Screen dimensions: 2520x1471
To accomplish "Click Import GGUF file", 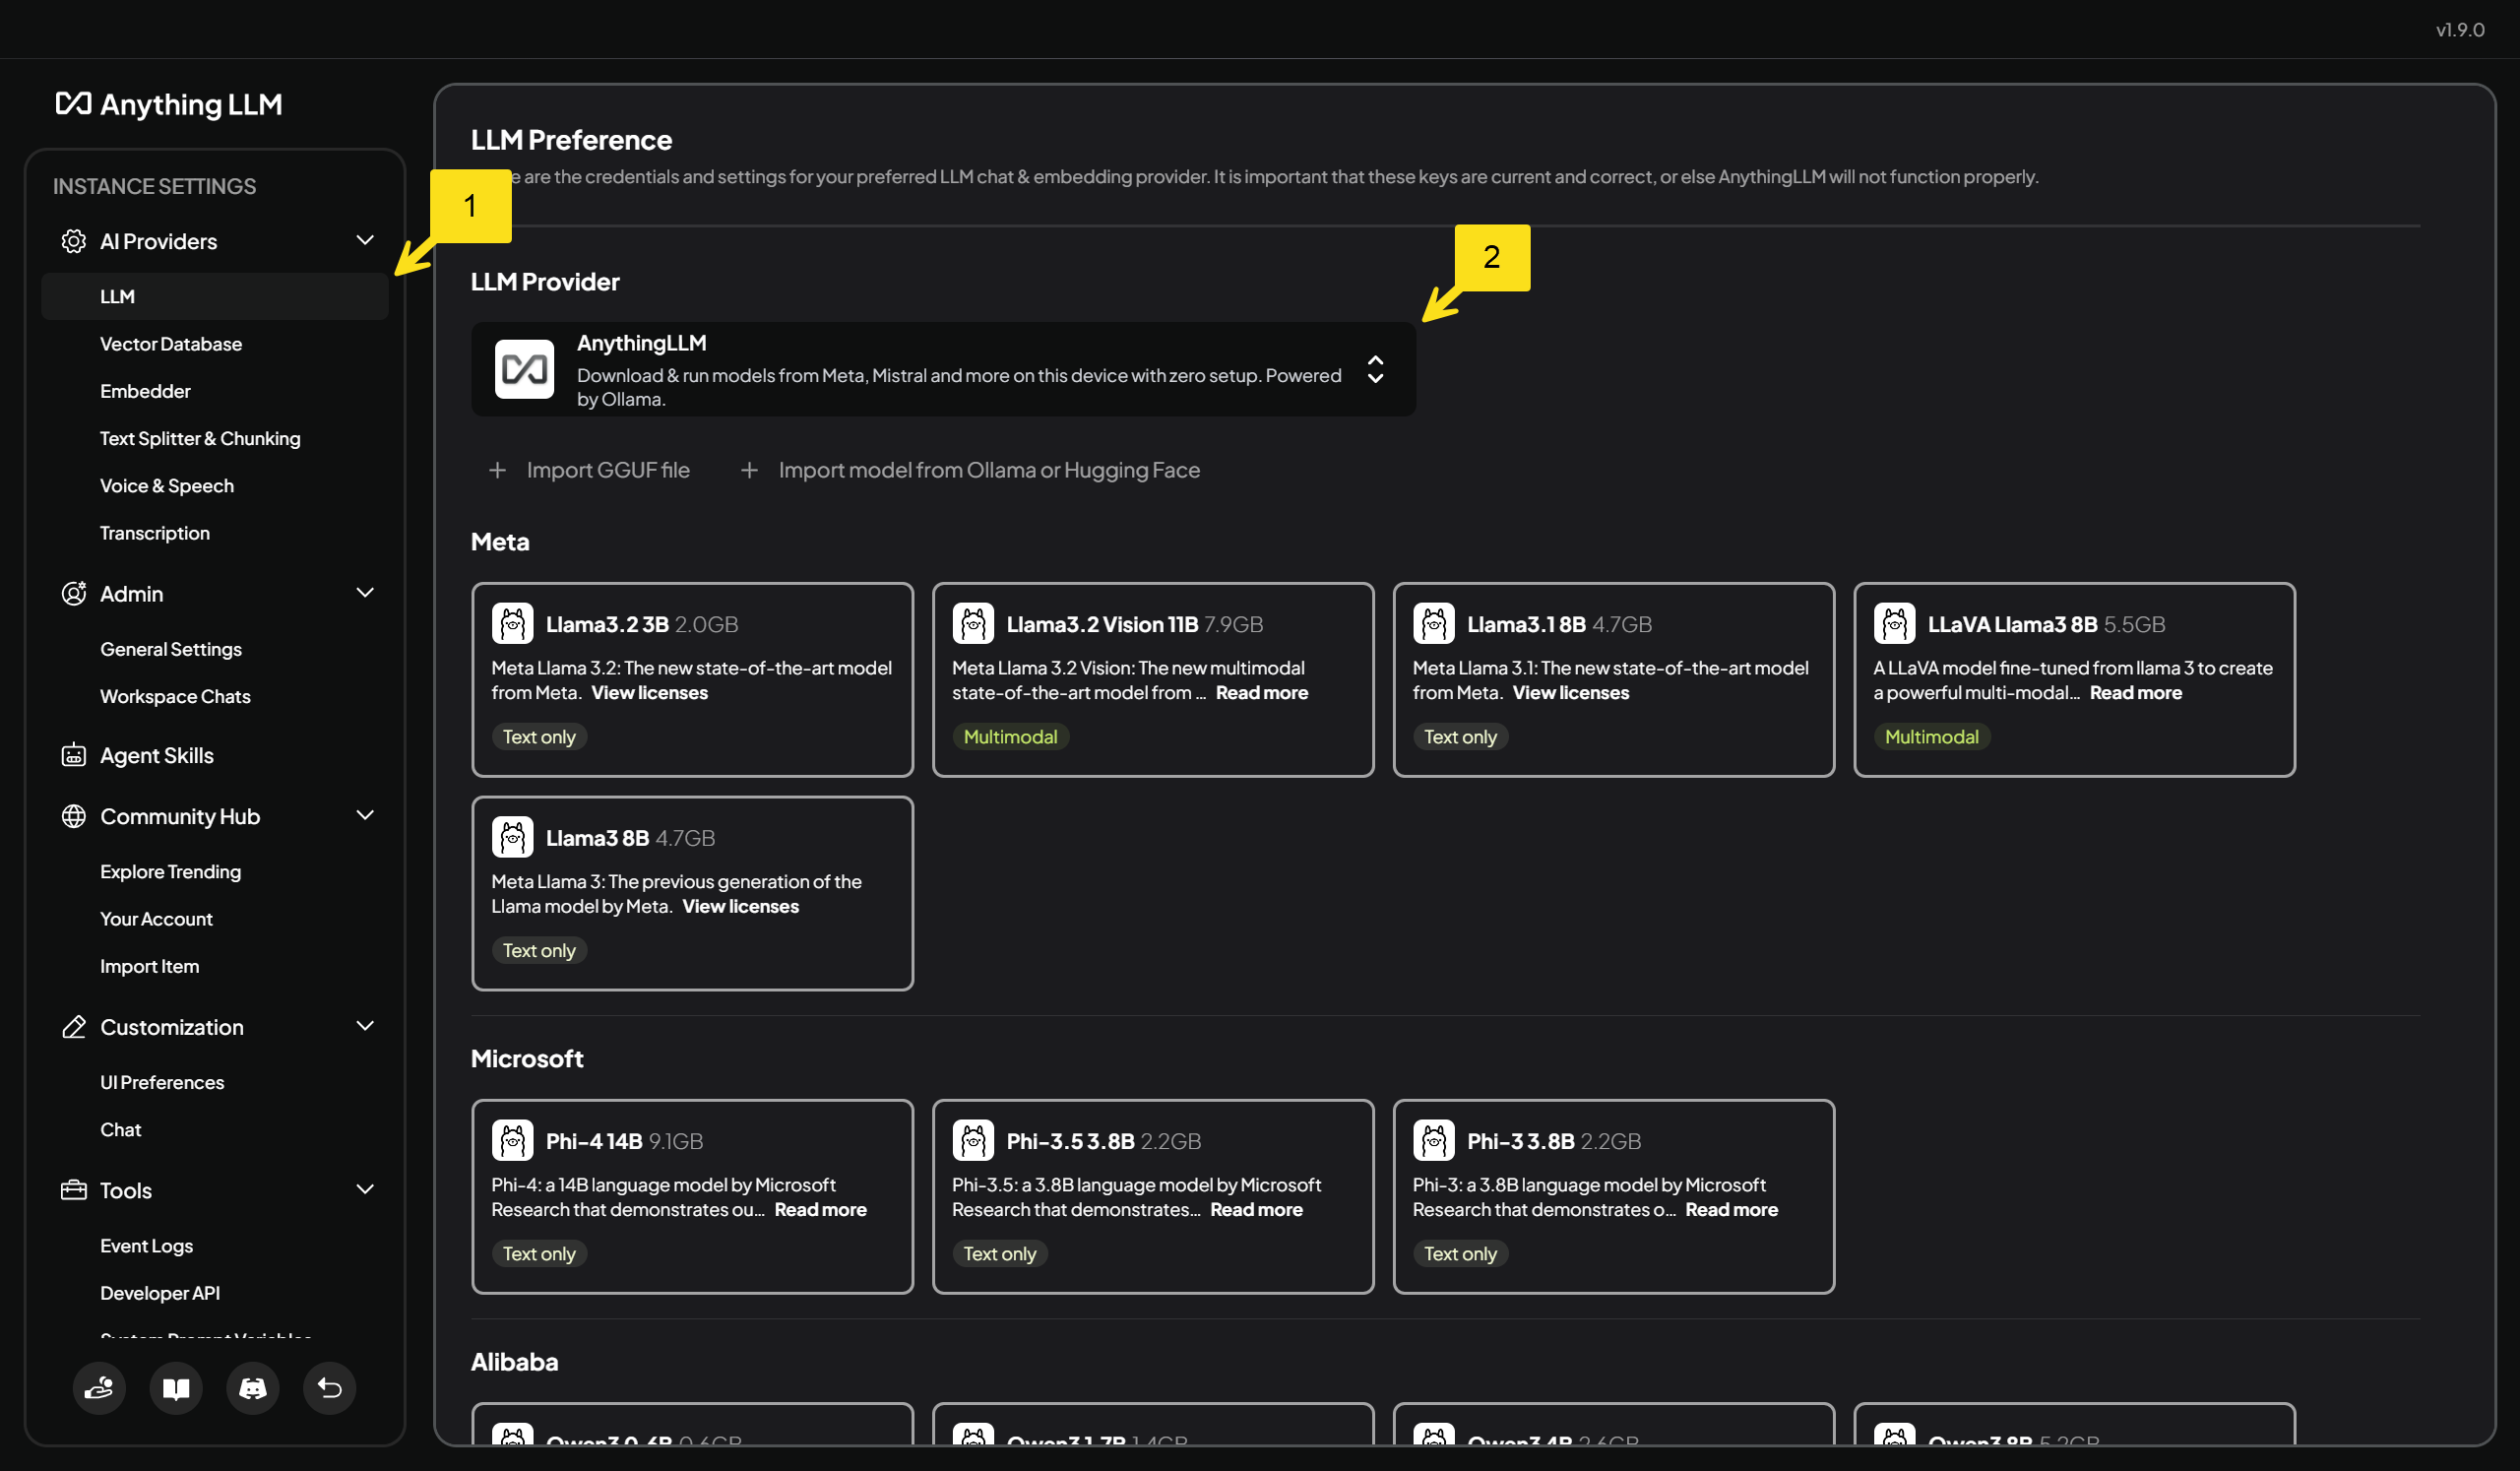I will 589,470.
